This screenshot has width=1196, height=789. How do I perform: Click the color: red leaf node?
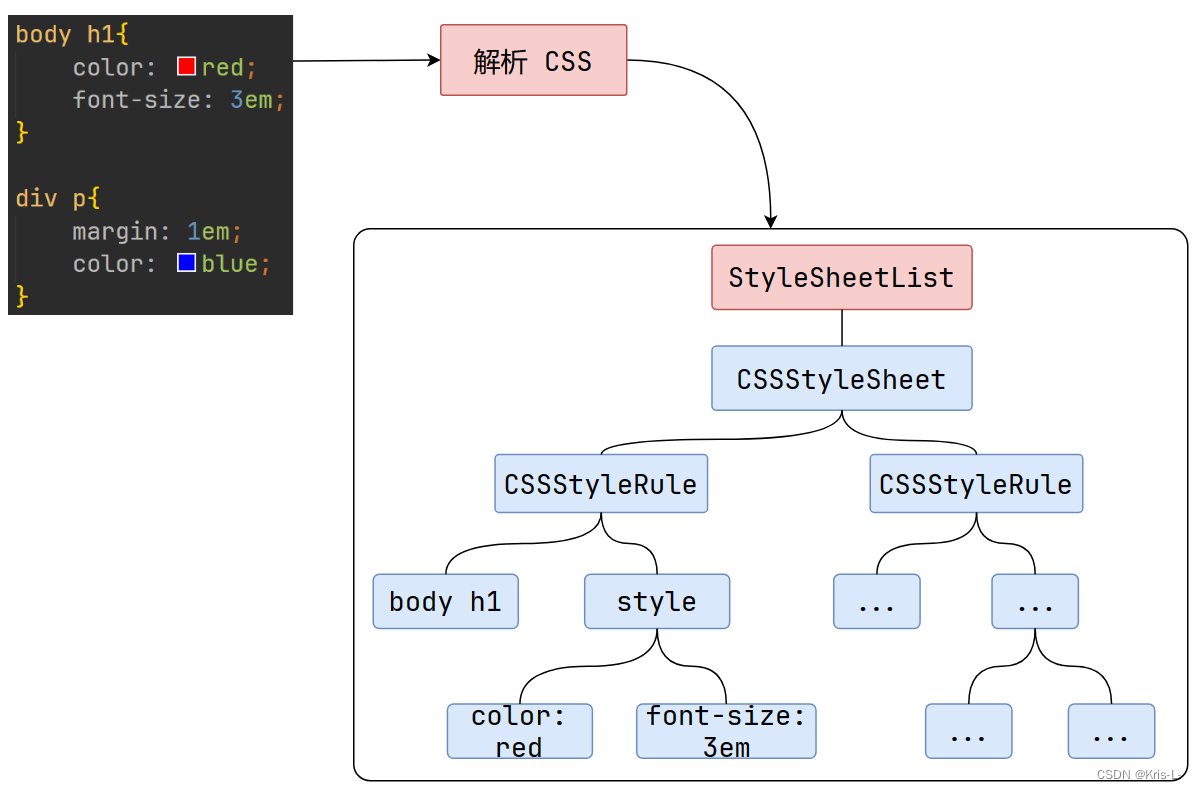(519, 731)
